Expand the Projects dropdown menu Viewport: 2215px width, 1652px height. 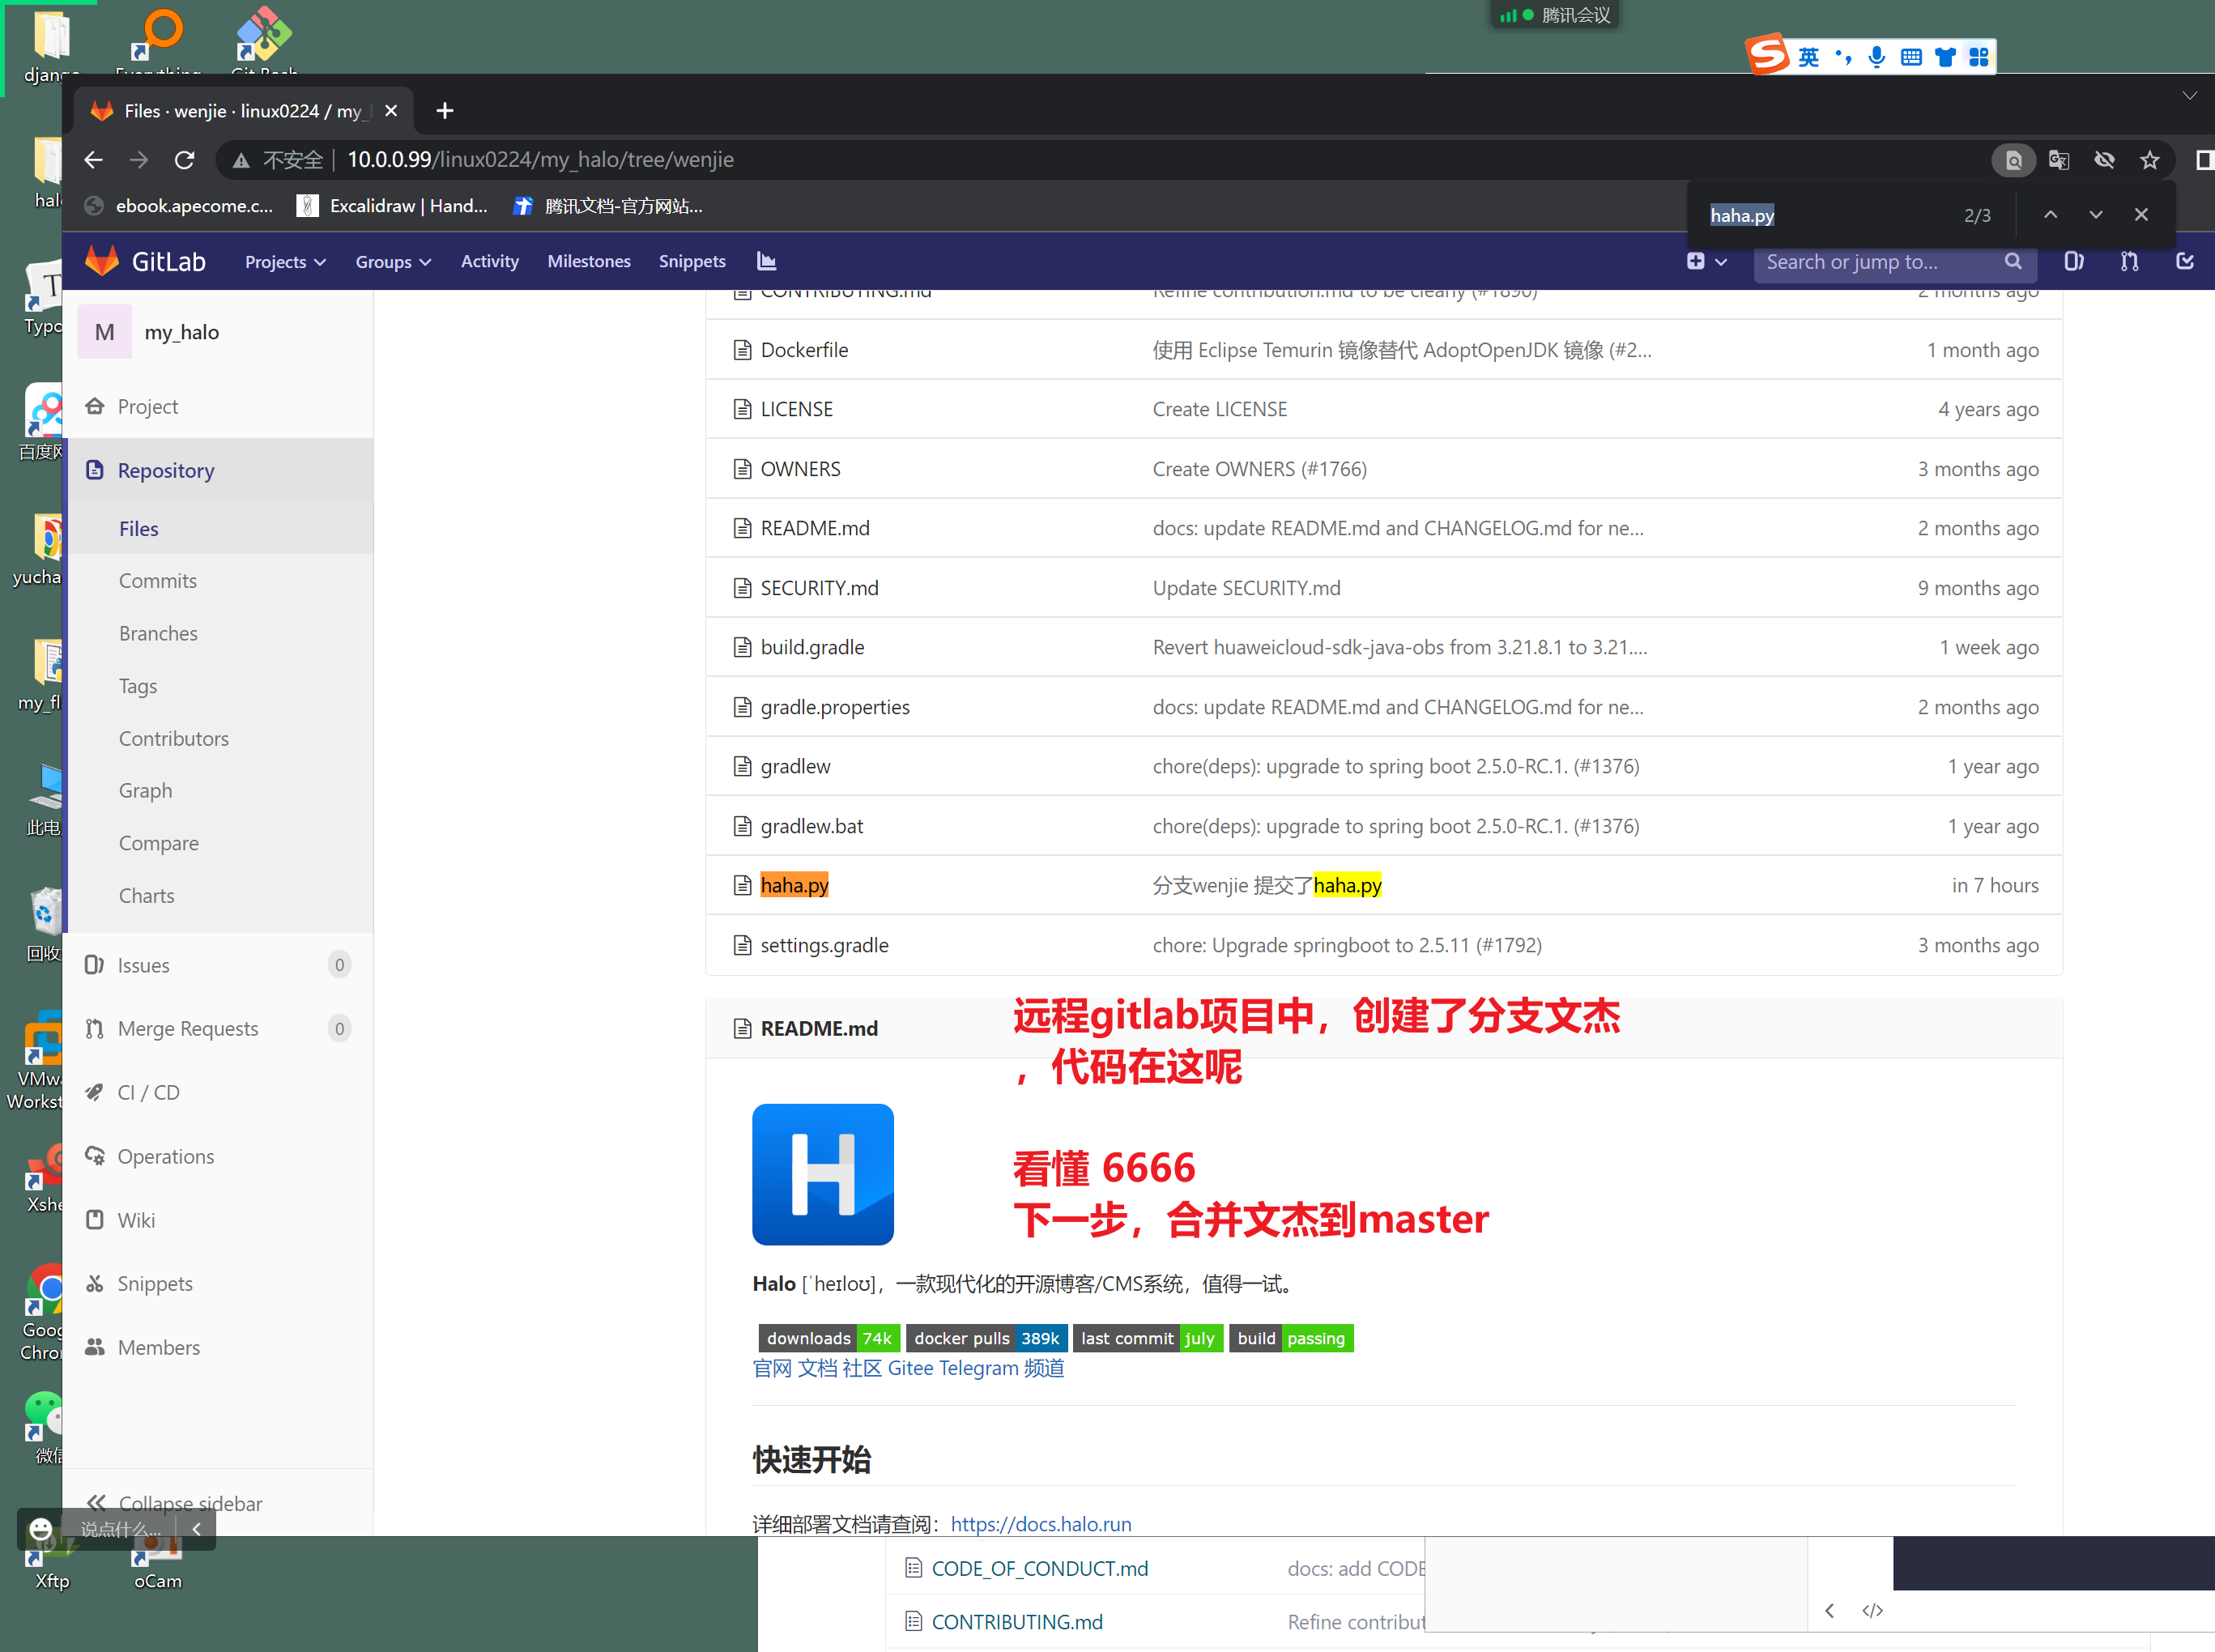click(285, 262)
